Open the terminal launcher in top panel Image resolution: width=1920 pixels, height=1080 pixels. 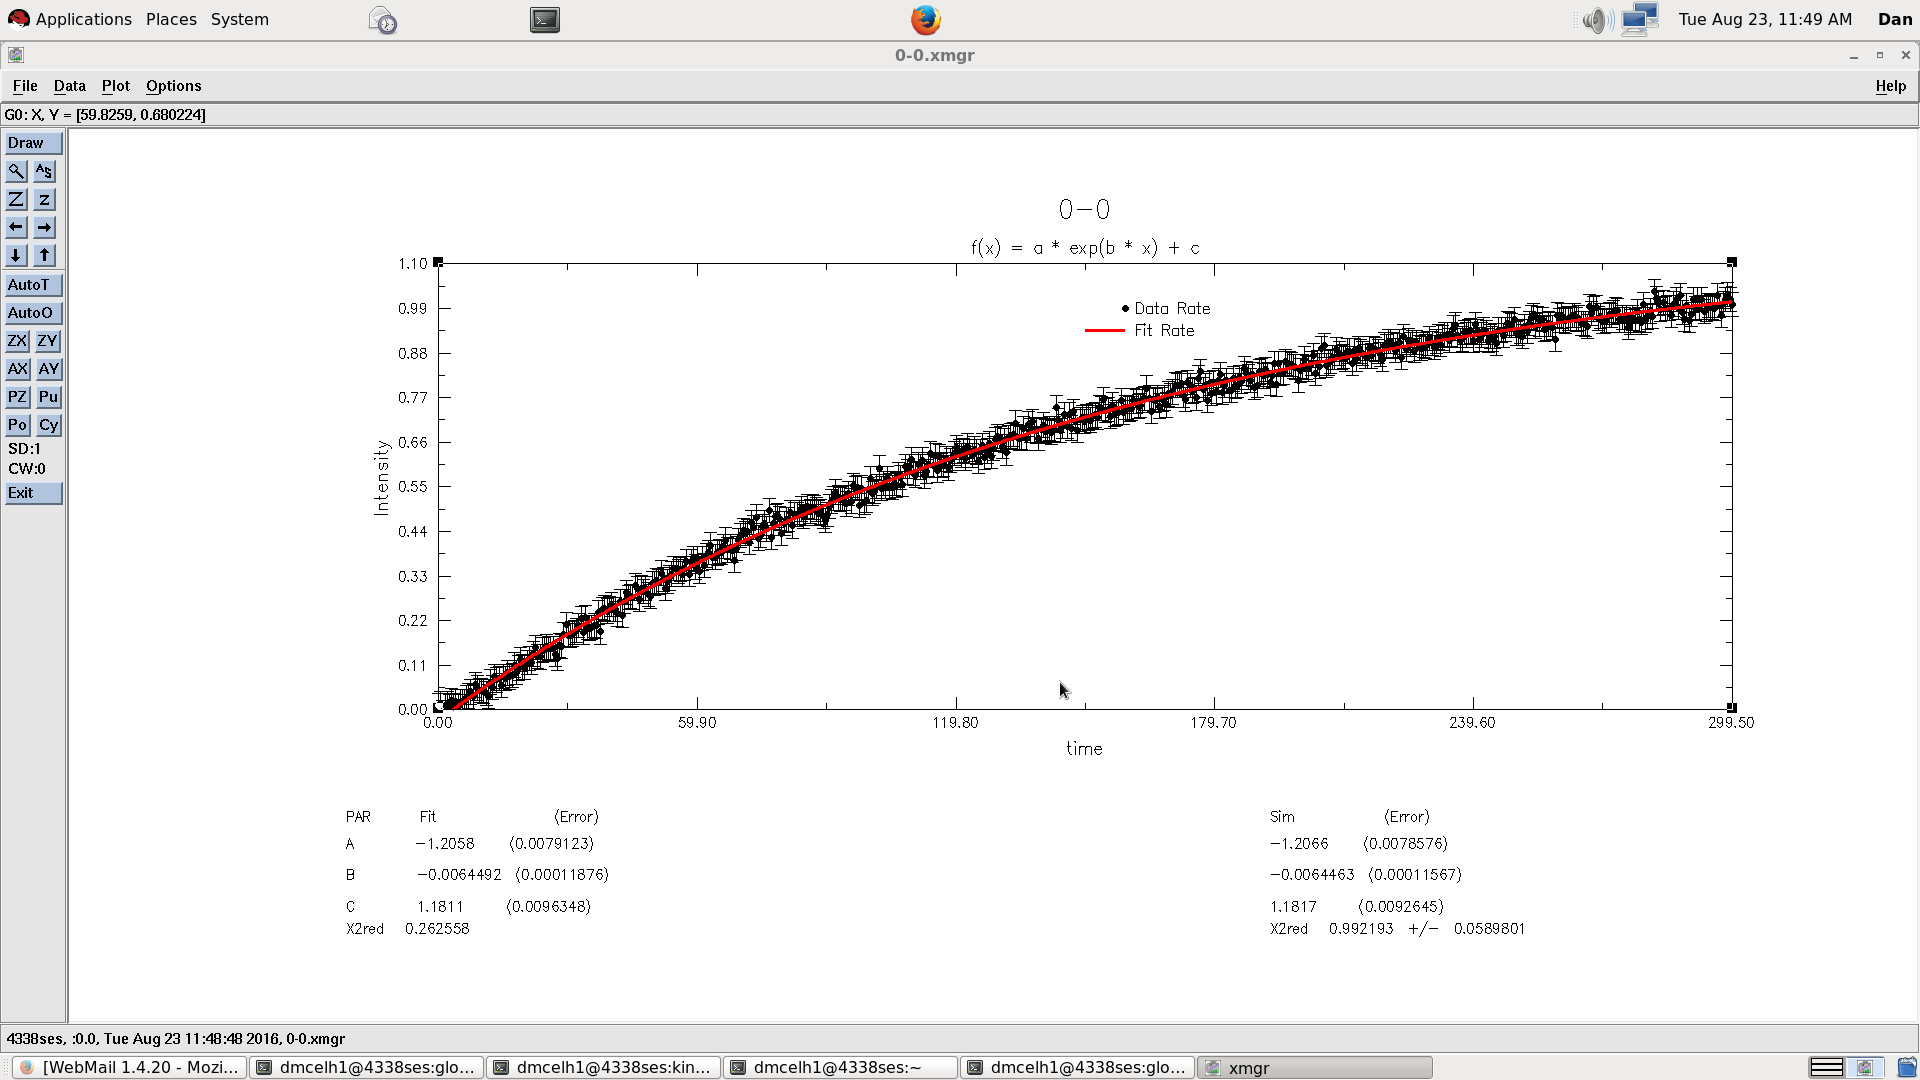click(x=545, y=19)
